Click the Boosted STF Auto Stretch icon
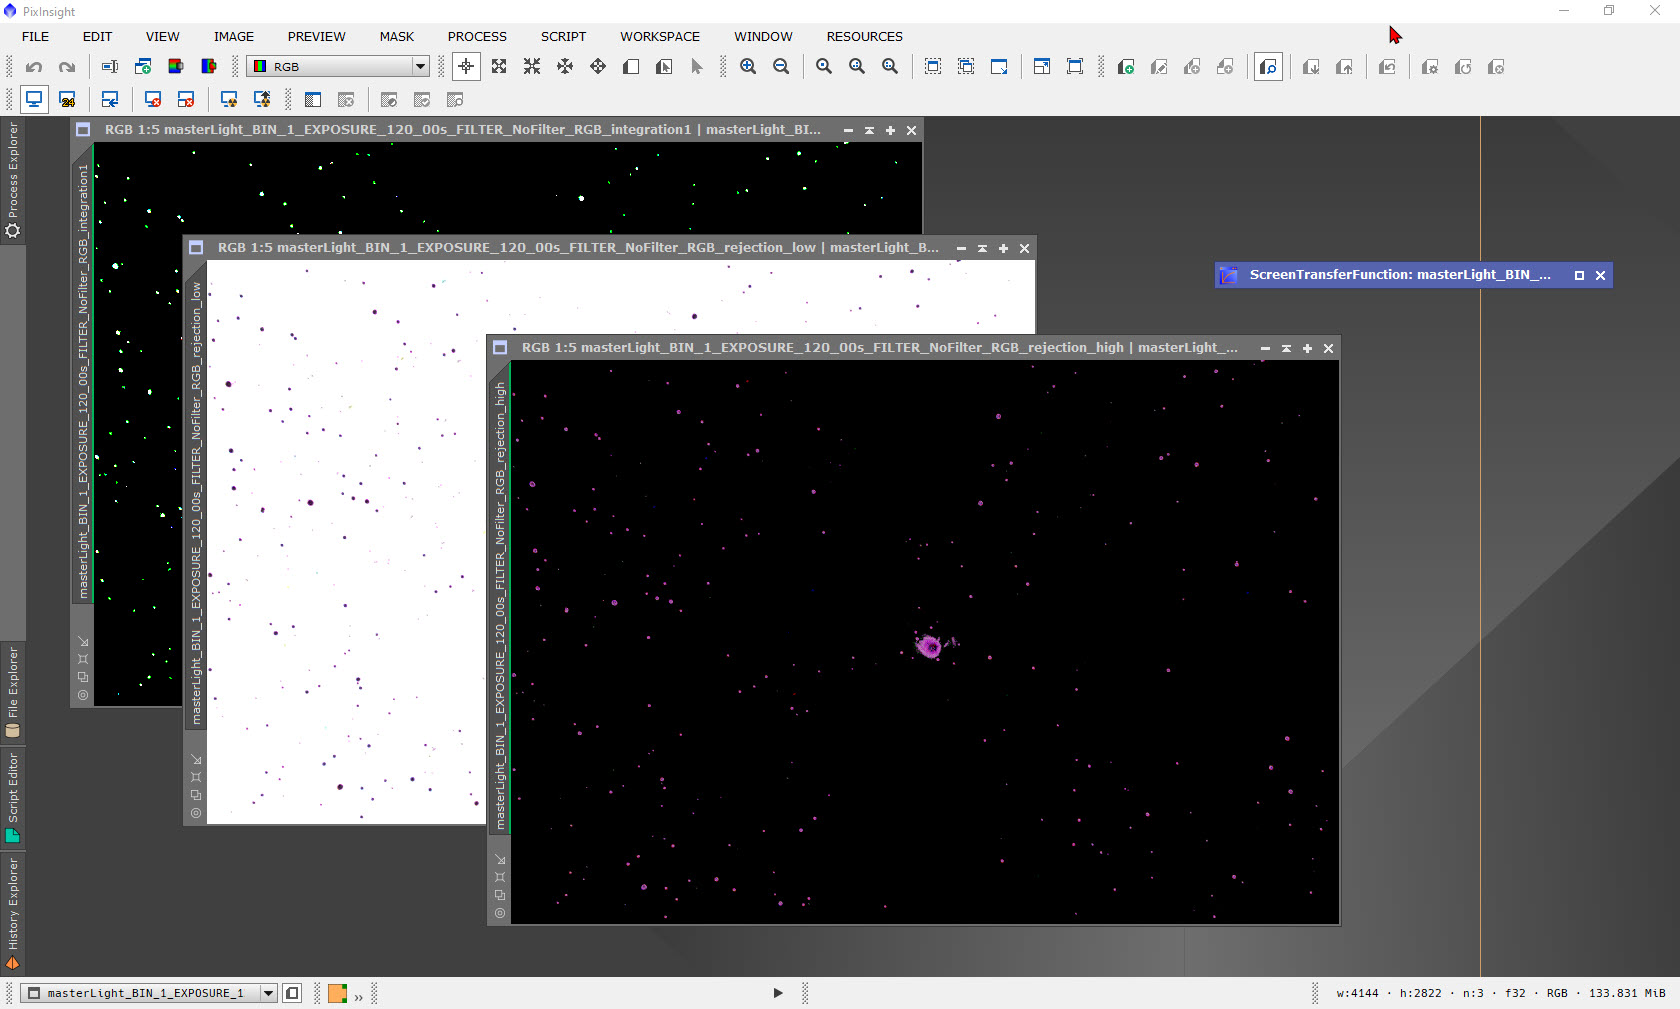This screenshot has width=1680, height=1009. click(262, 100)
